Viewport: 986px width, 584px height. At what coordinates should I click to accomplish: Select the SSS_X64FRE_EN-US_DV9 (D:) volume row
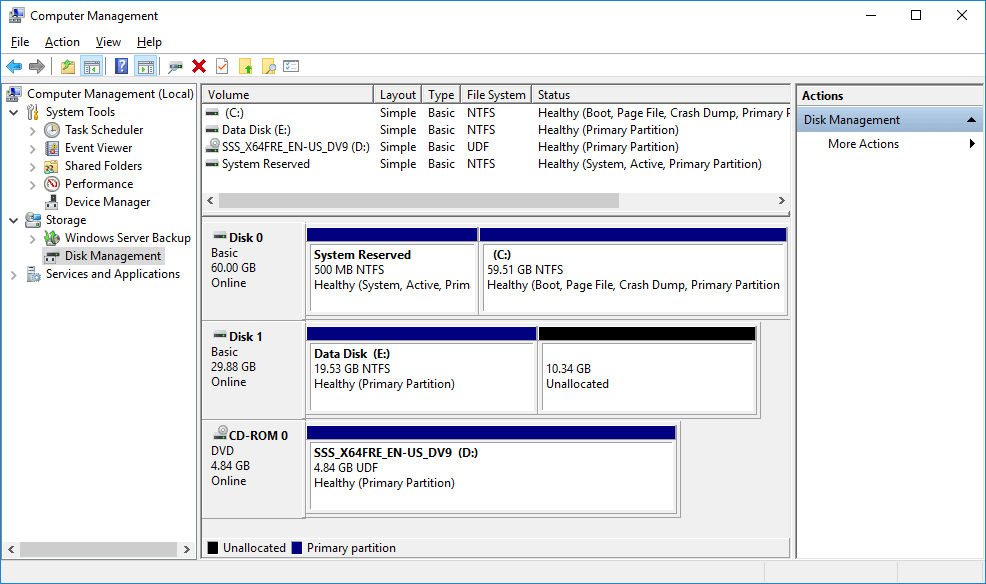point(496,147)
